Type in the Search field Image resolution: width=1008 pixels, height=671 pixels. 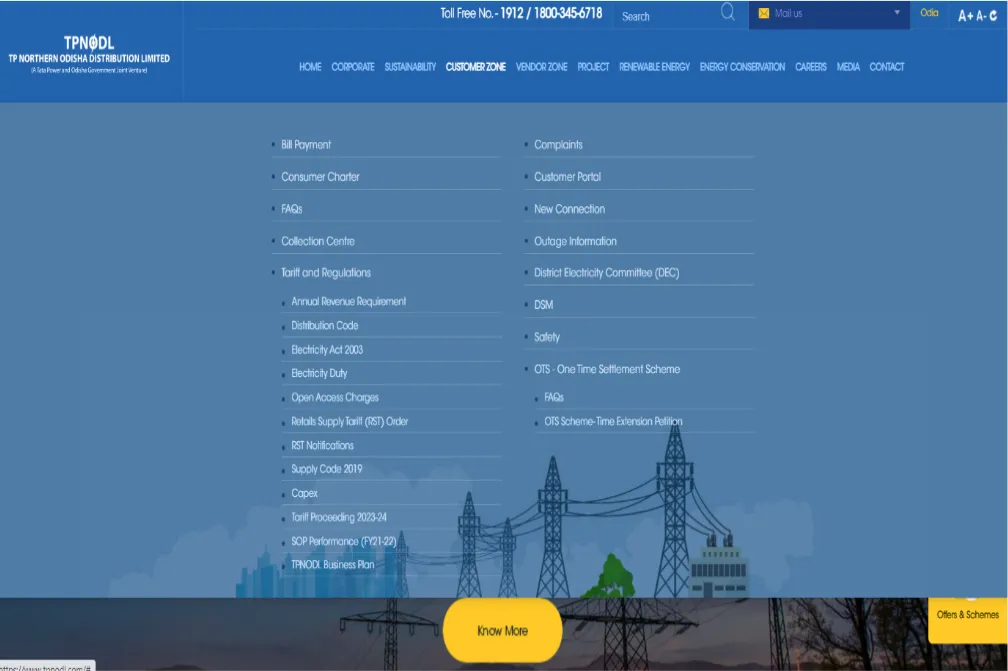665,16
